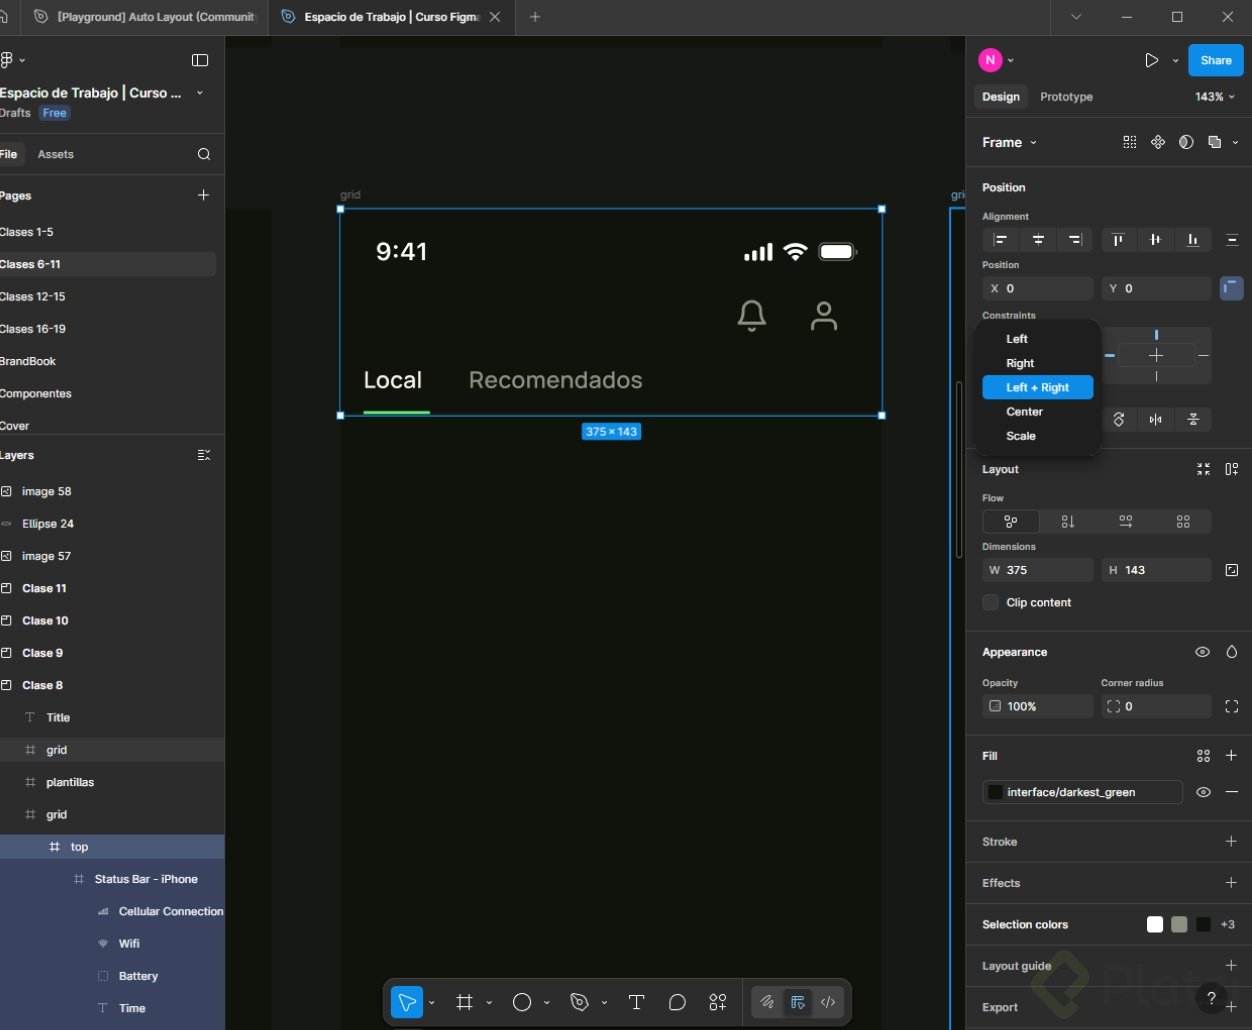Open the 143% zoom dropdown
Image resolution: width=1252 pixels, height=1030 pixels.
click(x=1215, y=97)
